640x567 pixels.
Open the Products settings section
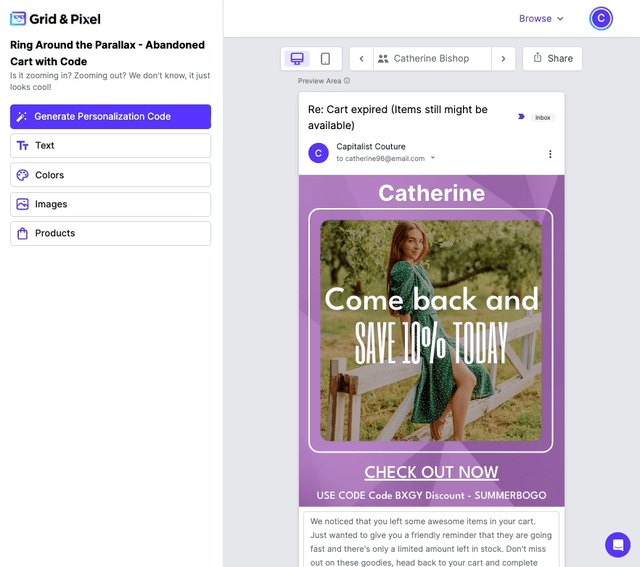[x=111, y=233]
